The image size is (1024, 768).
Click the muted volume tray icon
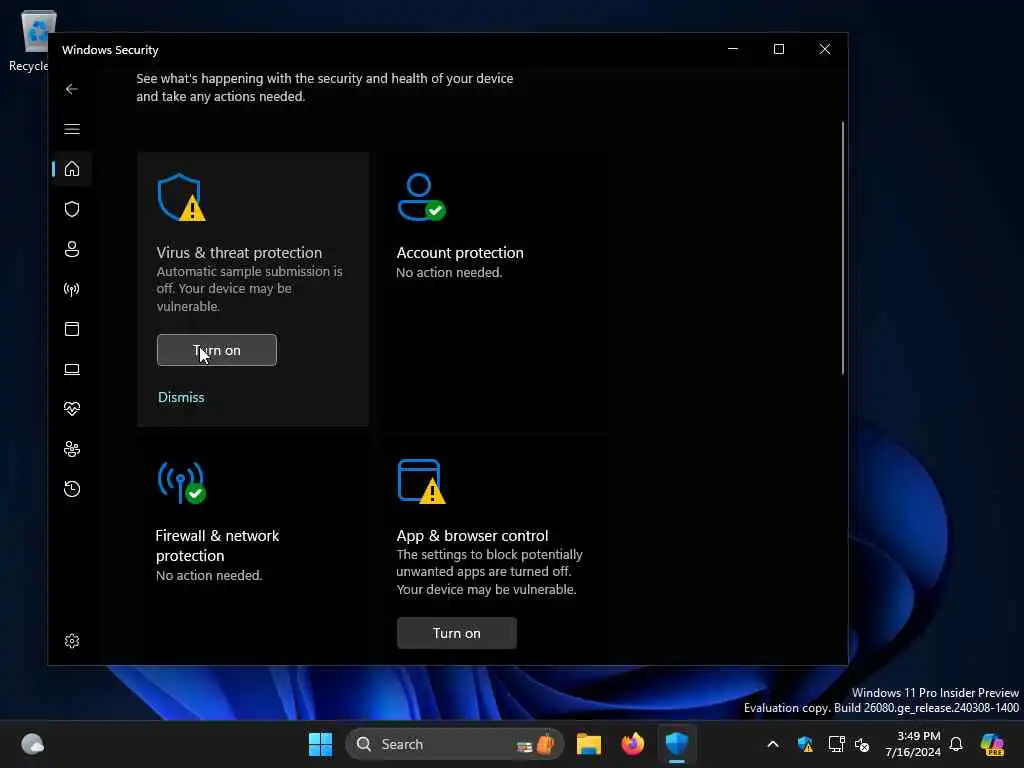click(862, 744)
